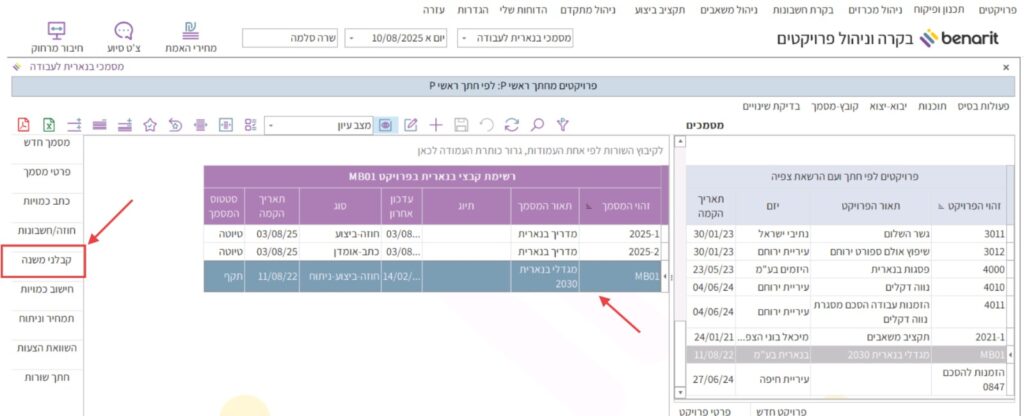The image size is (1024, 416).
Task: Click the pencil edit icon
Action: click(410, 125)
